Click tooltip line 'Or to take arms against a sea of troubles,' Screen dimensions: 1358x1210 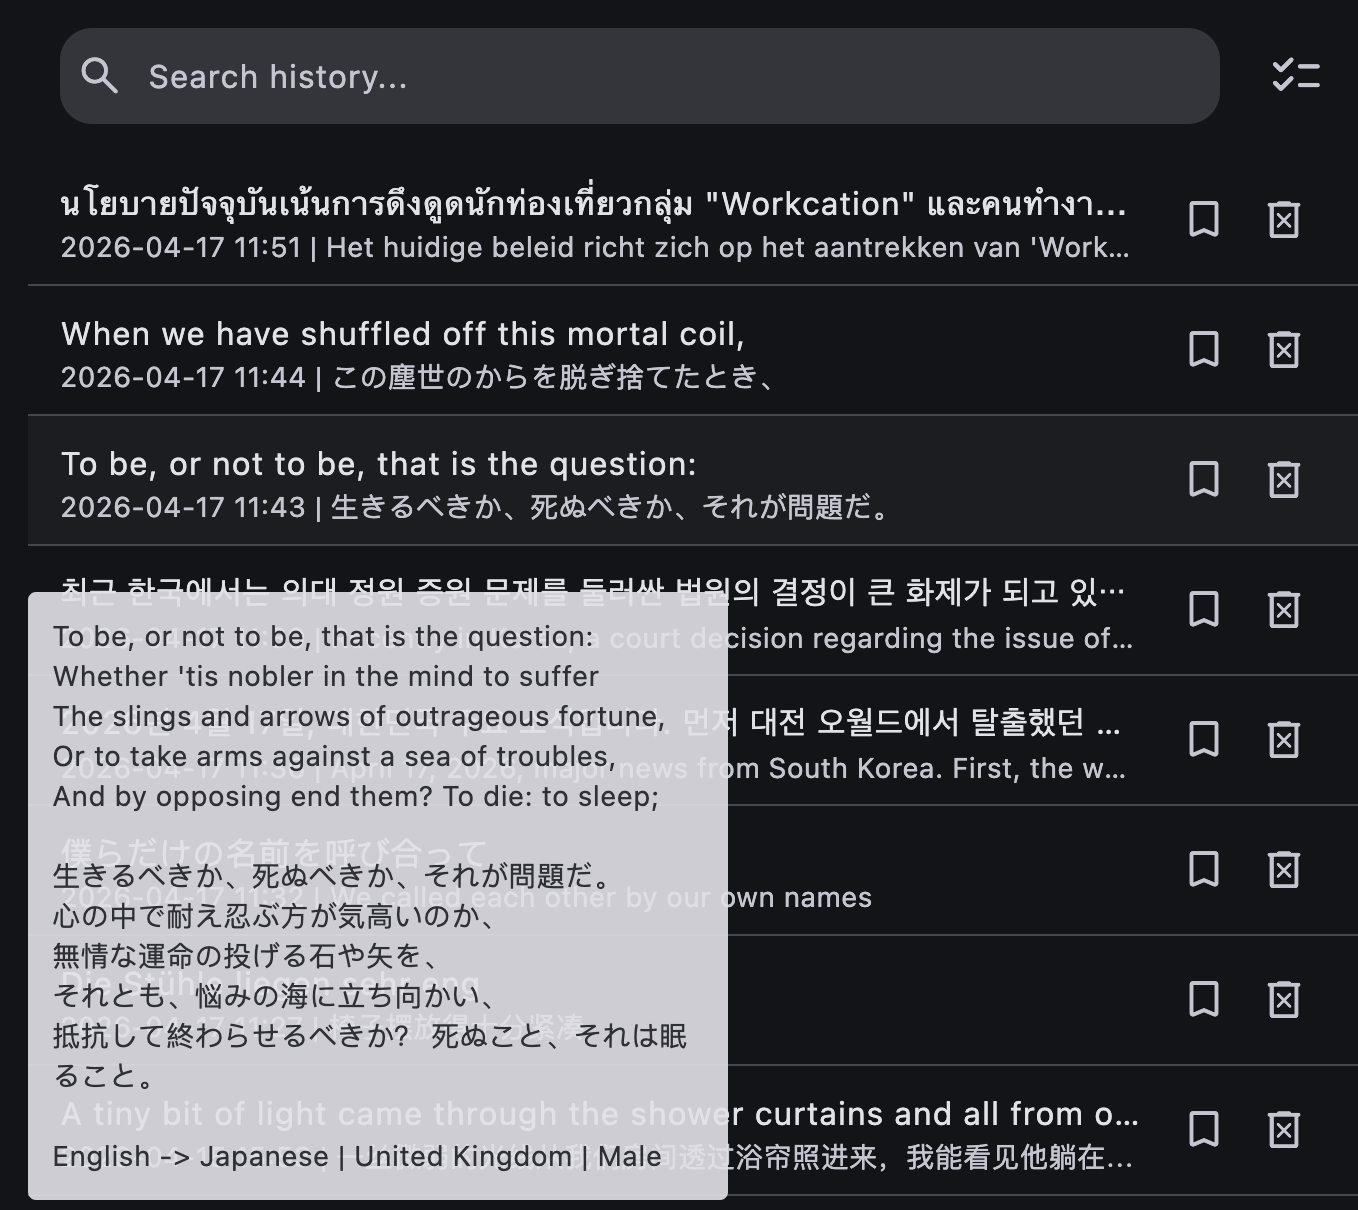pyautogui.click(x=334, y=757)
